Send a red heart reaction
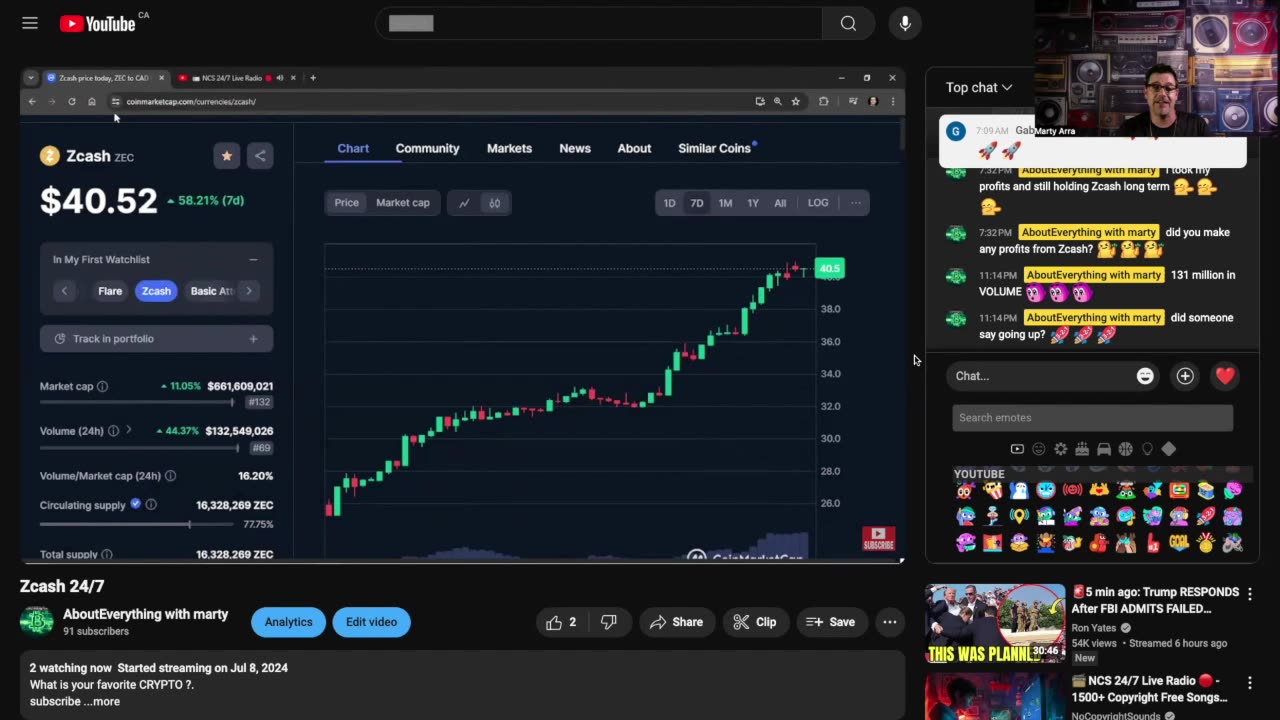Viewport: 1280px width, 720px height. (1225, 376)
